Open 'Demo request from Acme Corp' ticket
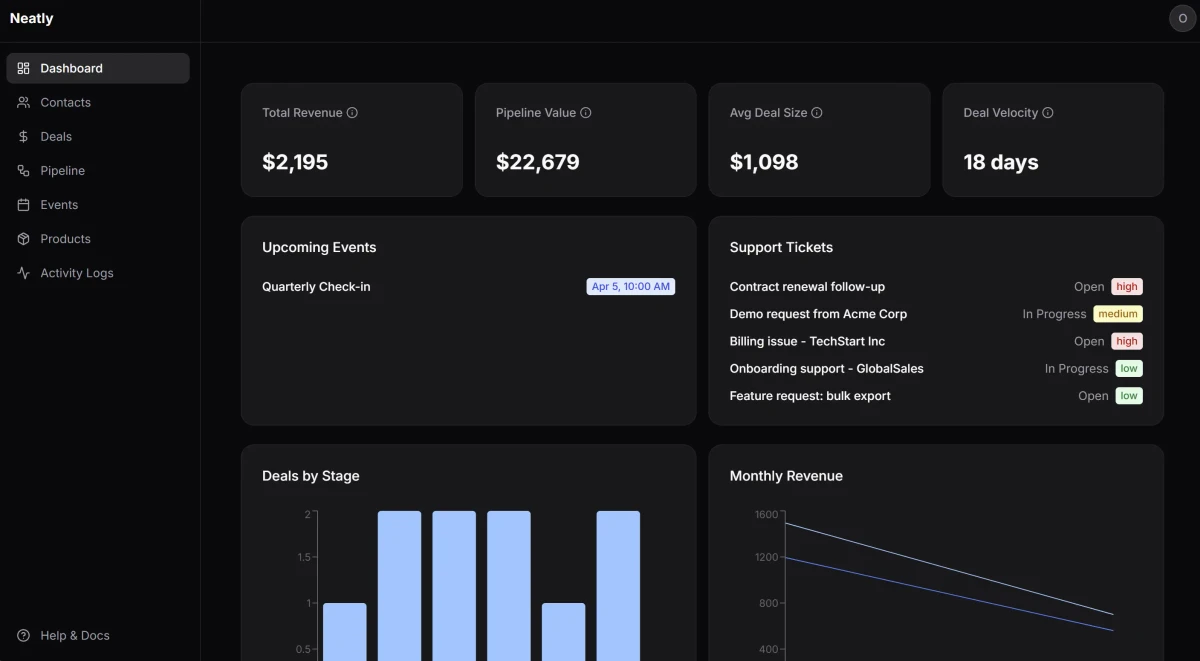 coord(818,314)
